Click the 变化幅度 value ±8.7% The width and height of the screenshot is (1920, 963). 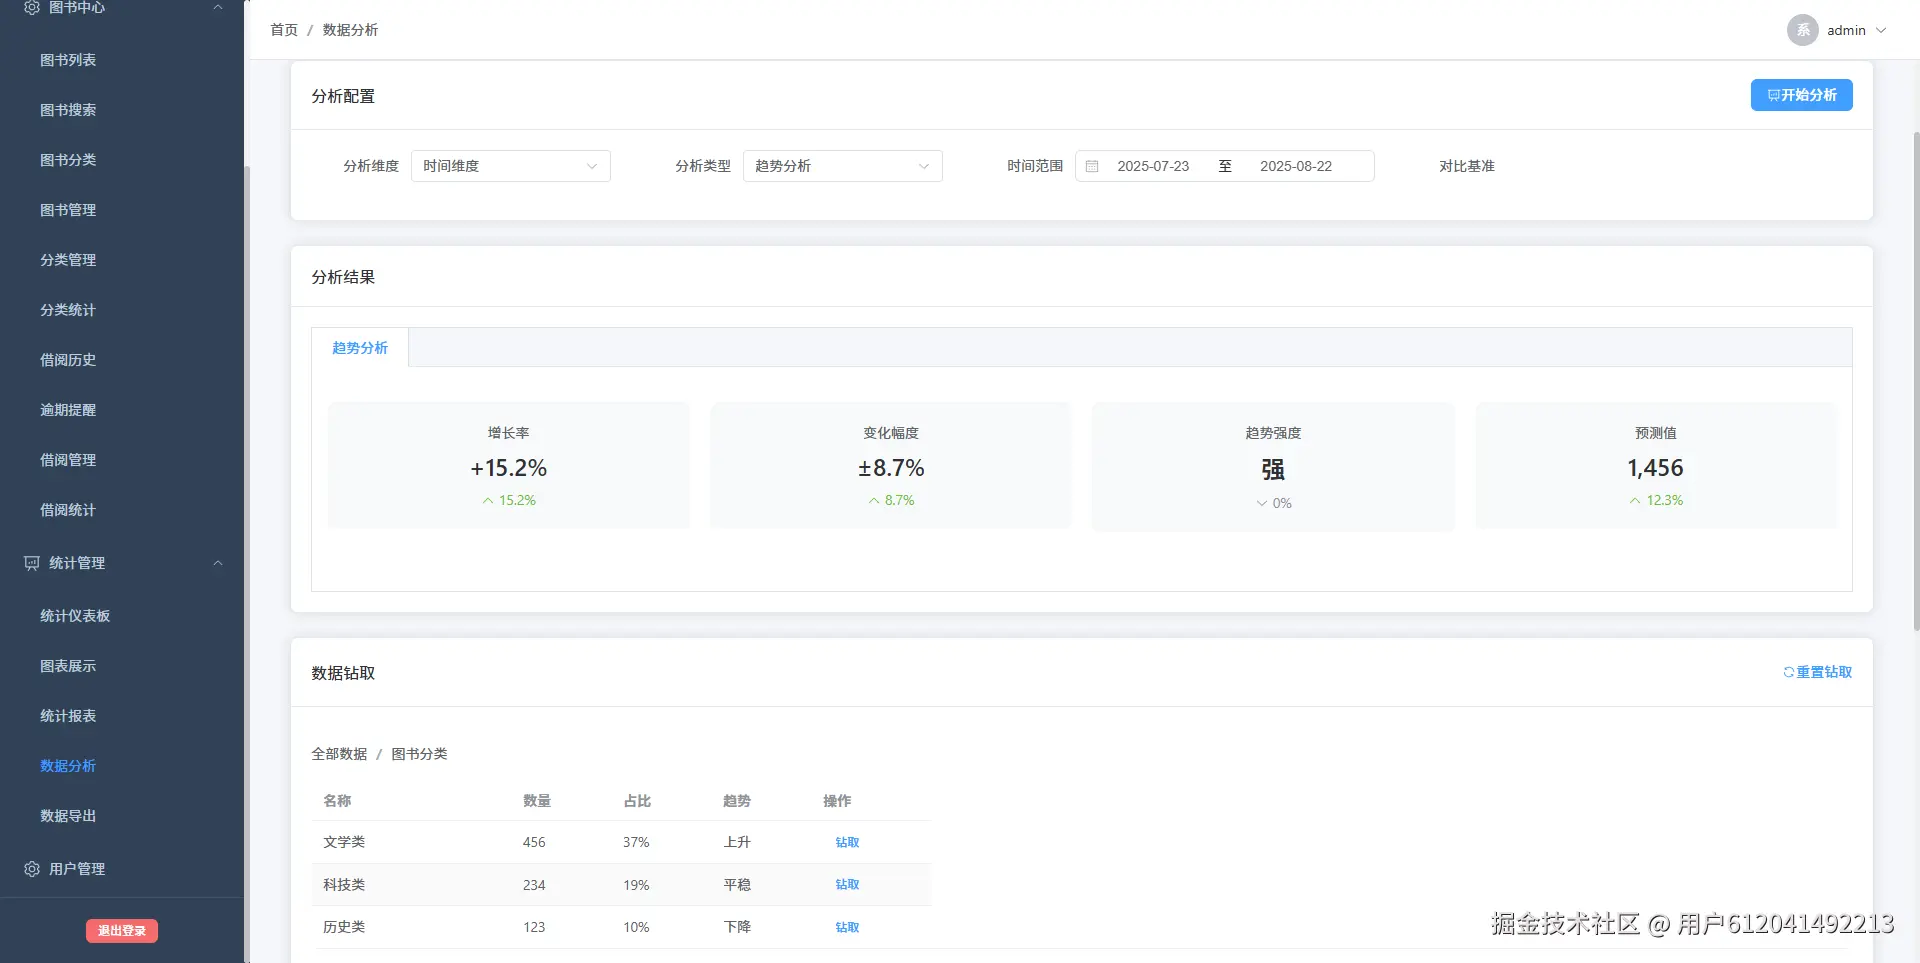(x=891, y=468)
